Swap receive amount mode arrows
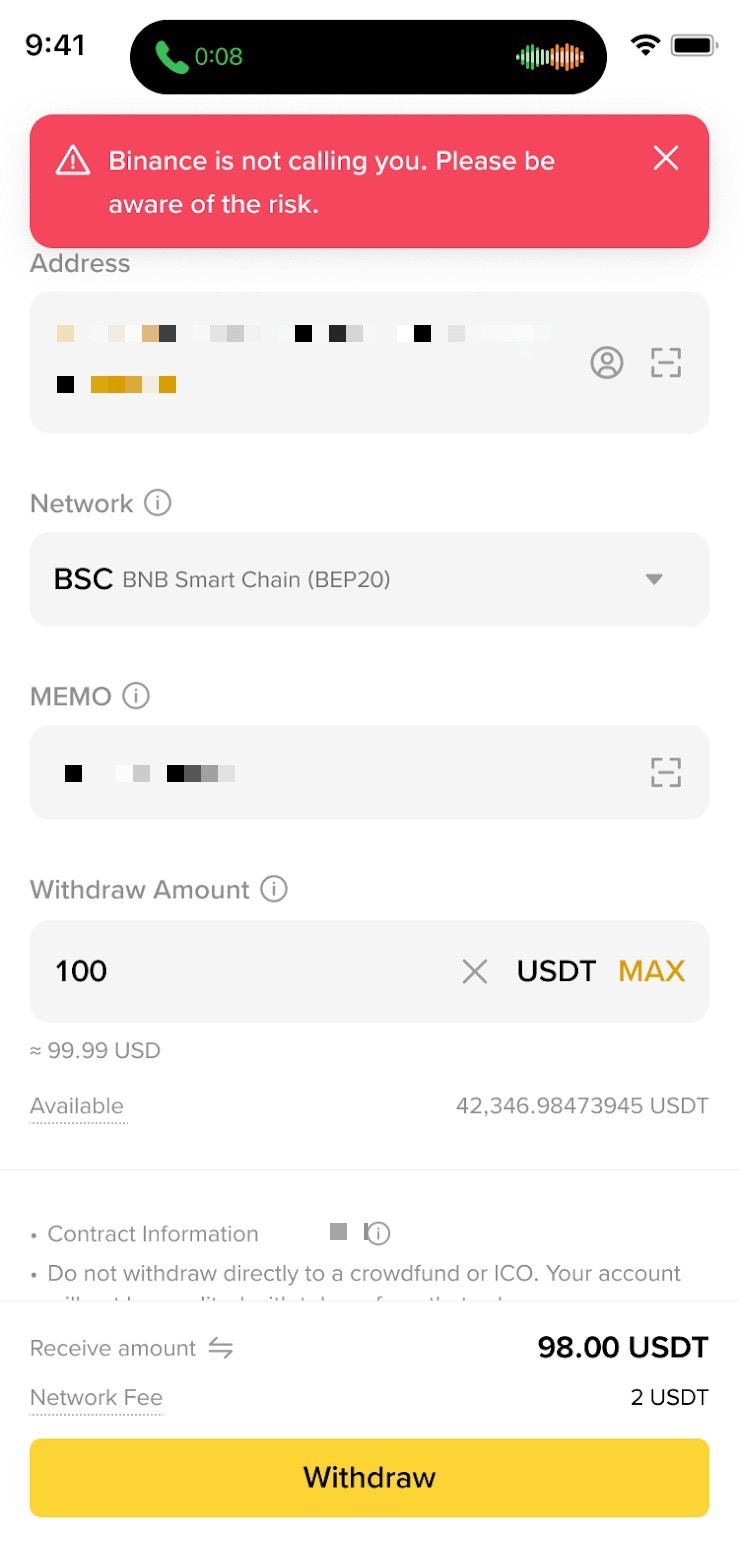Viewport: 739px width, 1541px height. click(220, 1348)
